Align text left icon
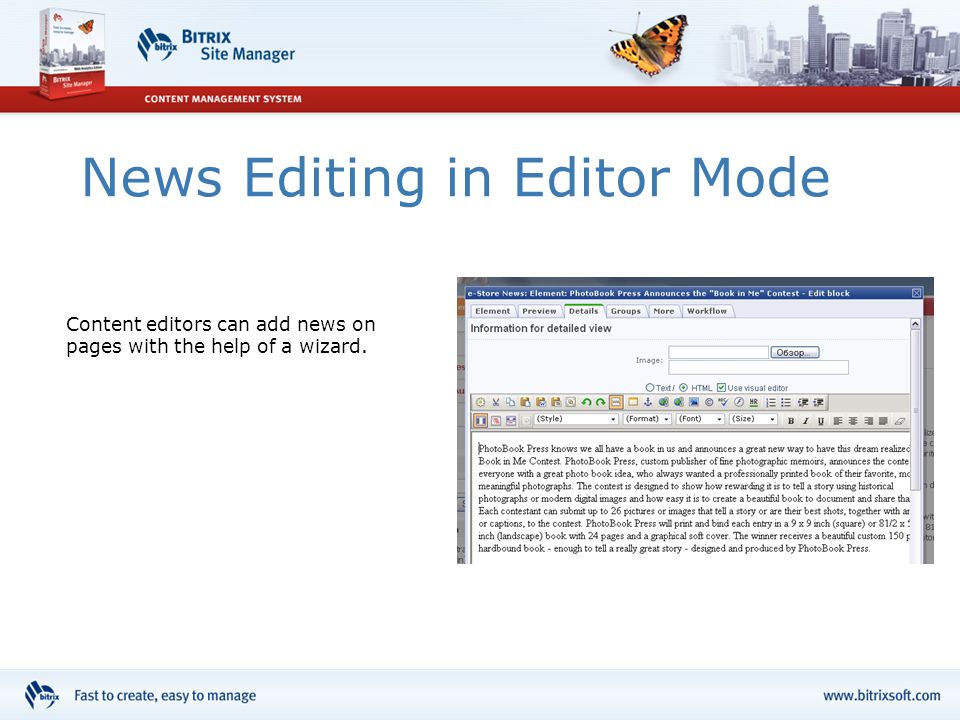The width and height of the screenshot is (960, 720). click(x=838, y=421)
